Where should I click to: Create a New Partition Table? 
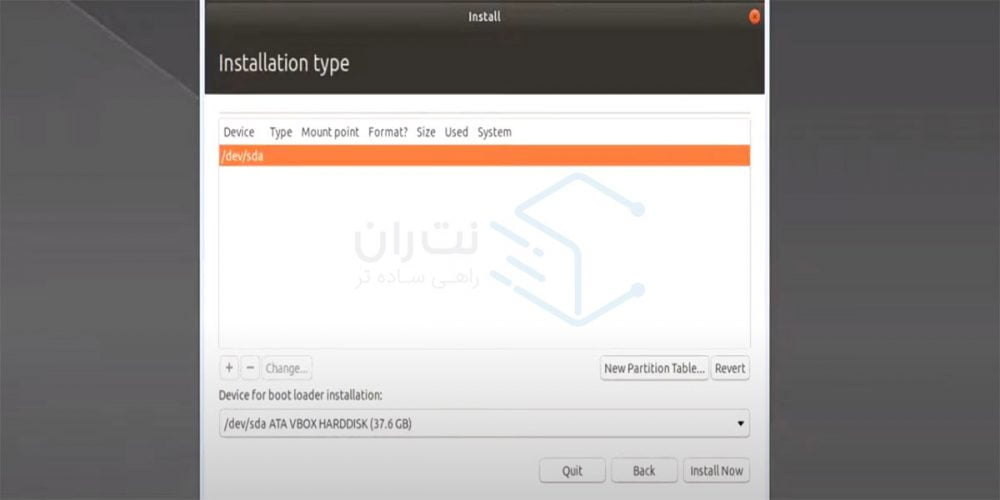655,368
